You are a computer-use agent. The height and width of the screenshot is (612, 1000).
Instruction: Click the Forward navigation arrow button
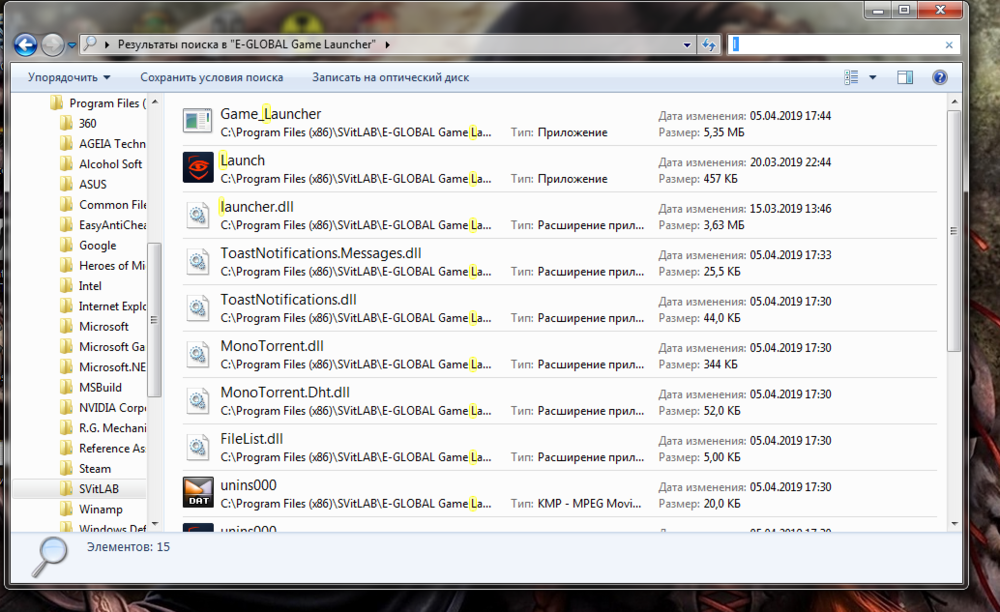click(52, 45)
